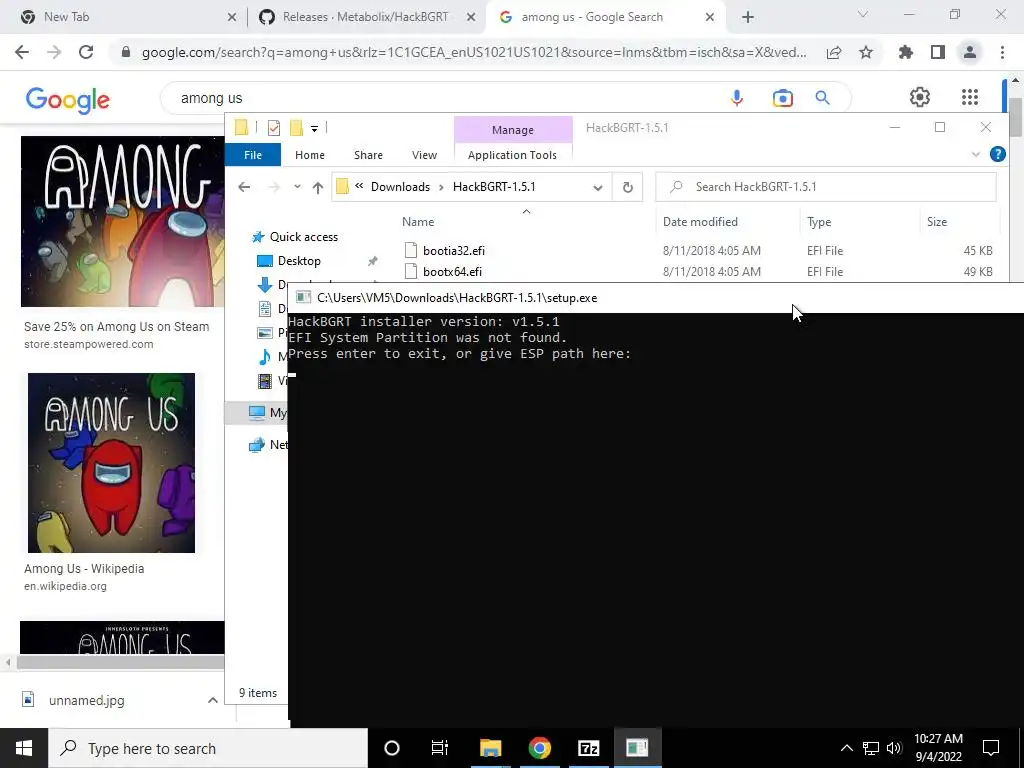Share this page icon in address bar
1024x768 pixels.
[834, 52]
